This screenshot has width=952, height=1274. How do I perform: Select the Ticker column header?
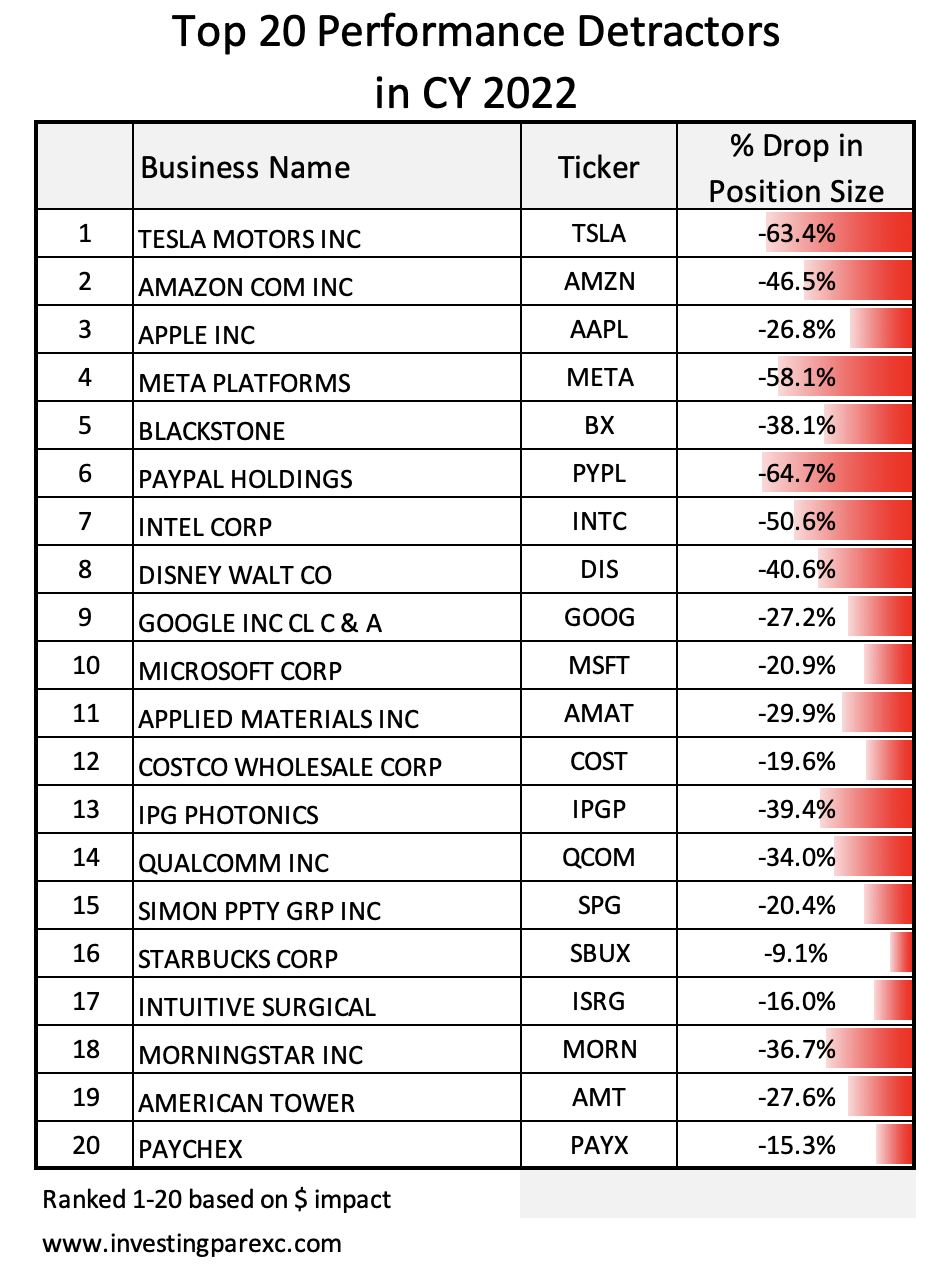(x=598, y=166)
